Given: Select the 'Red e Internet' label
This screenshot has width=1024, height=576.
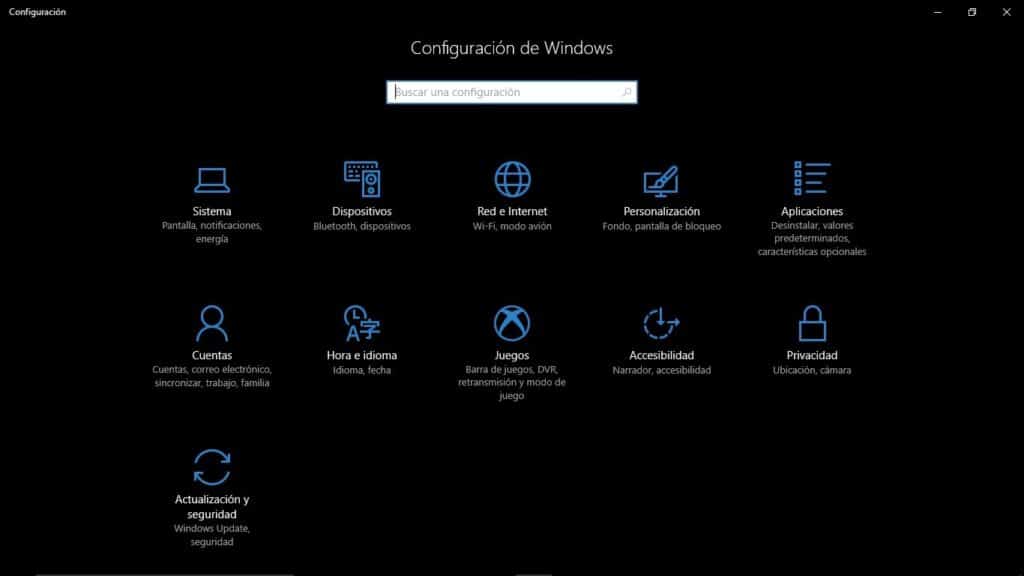Looking at the screenshot, I should (512, 212).
